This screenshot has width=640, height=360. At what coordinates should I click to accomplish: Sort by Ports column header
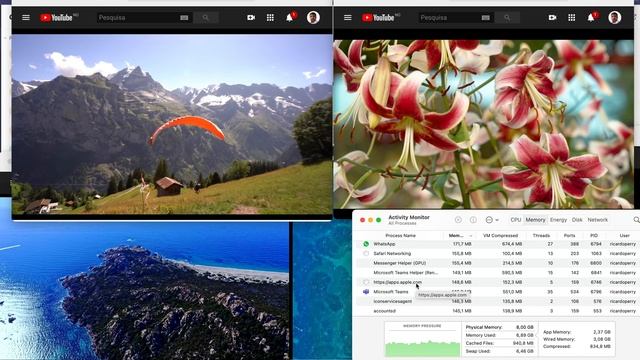tap(569, 236)
